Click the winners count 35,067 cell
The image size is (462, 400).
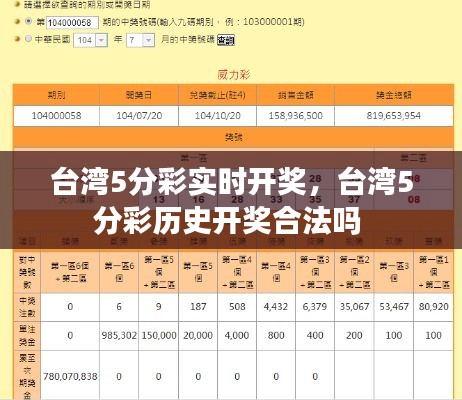[x=354, y=307]
